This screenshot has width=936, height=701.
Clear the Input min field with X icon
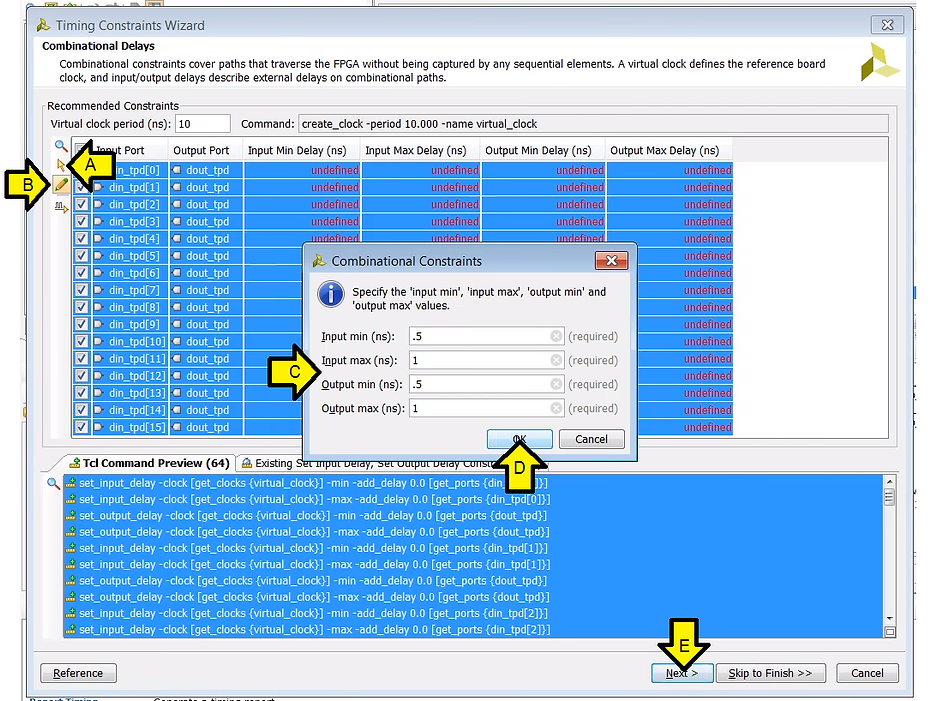(557, 337)
